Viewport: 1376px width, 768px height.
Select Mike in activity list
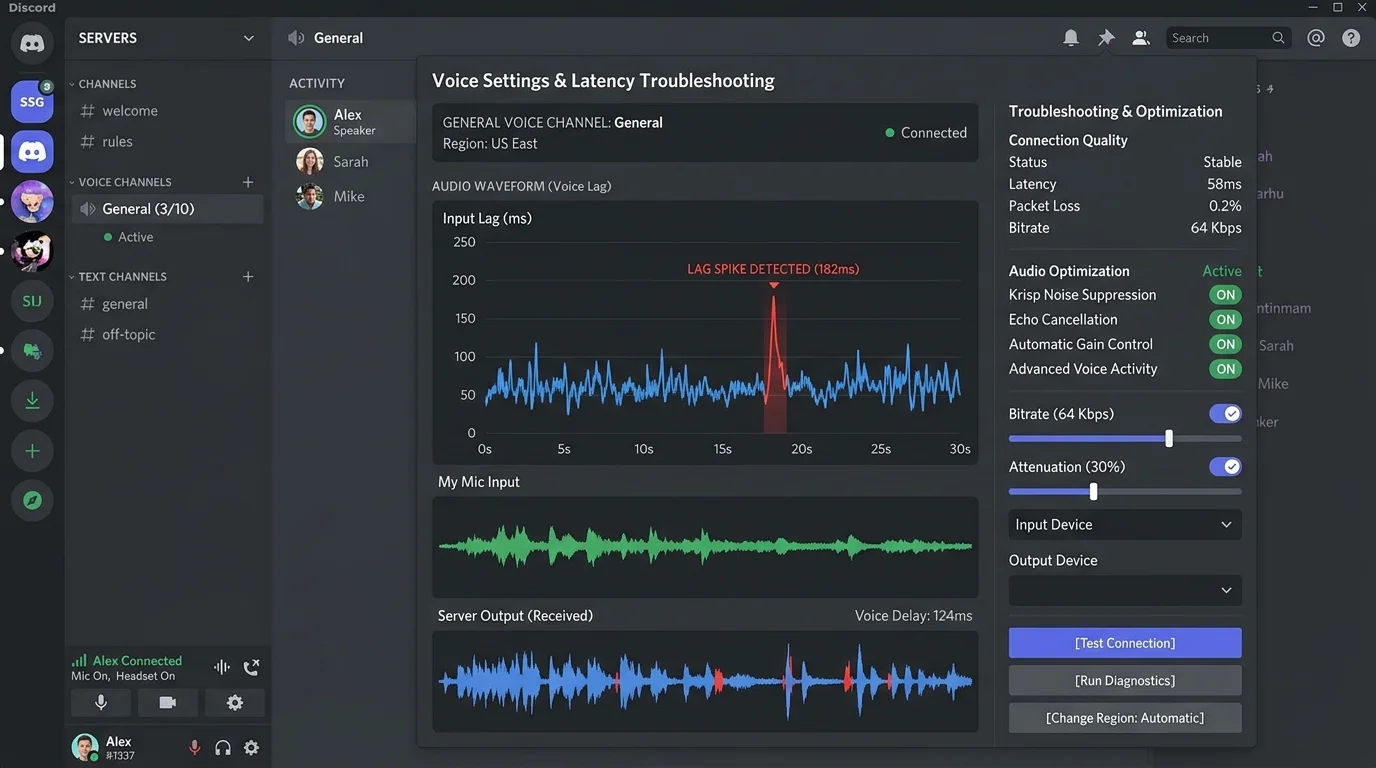click(350, 197)
